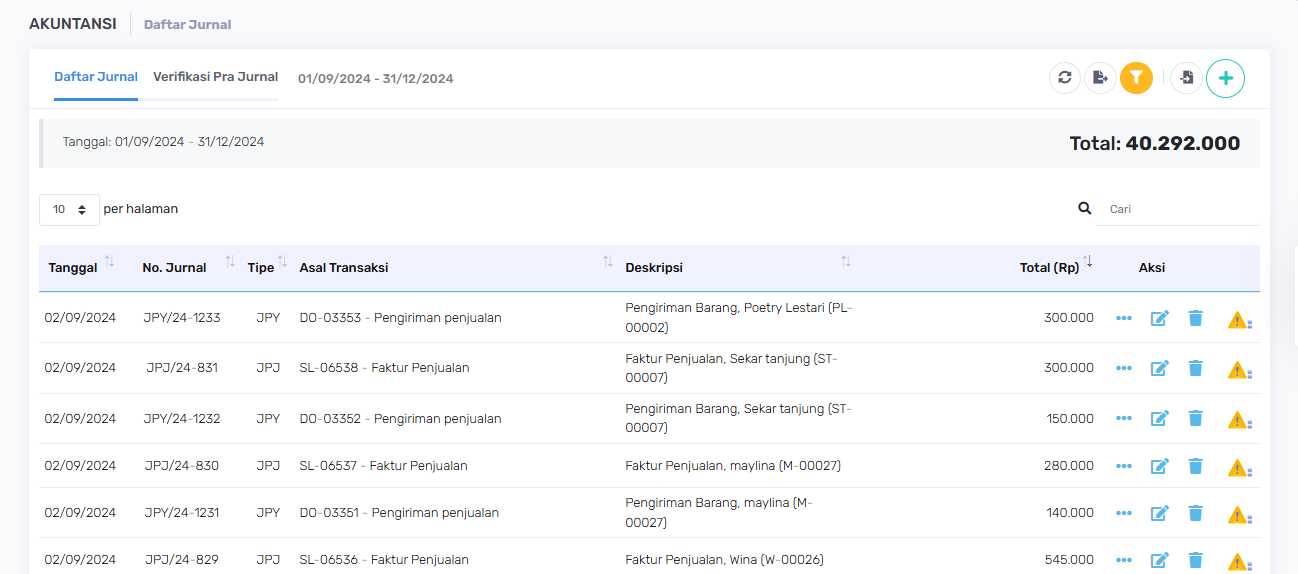Open the yellow filter button
Screen dimensions: 1298x574
click(x=1136, y=77)
